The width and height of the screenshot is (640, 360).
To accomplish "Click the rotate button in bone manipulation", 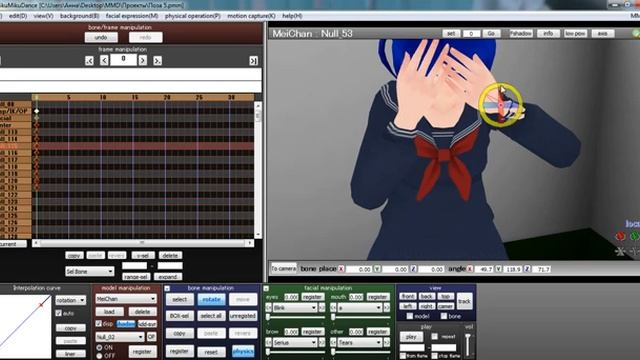I will click(x=211, y=300).
